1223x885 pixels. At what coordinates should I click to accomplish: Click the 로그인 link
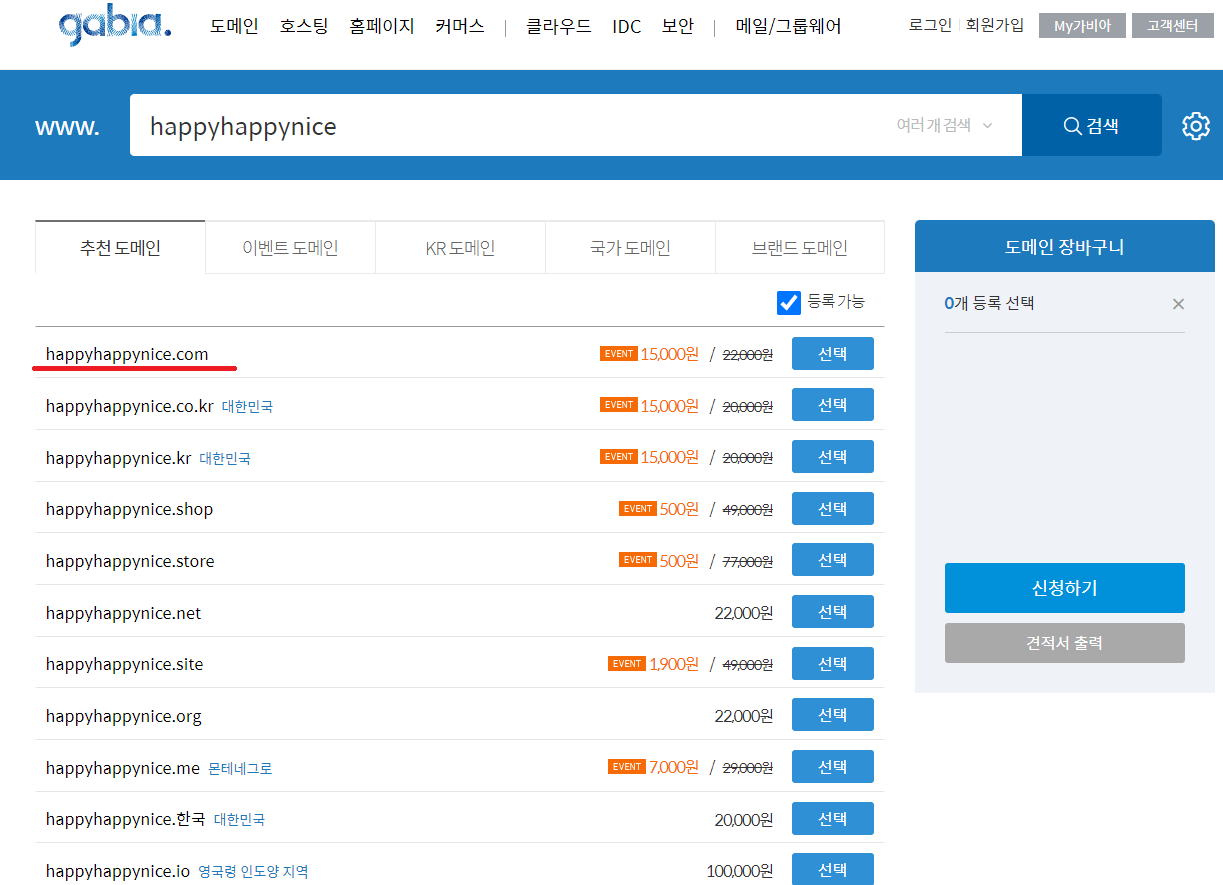(929, 25)
